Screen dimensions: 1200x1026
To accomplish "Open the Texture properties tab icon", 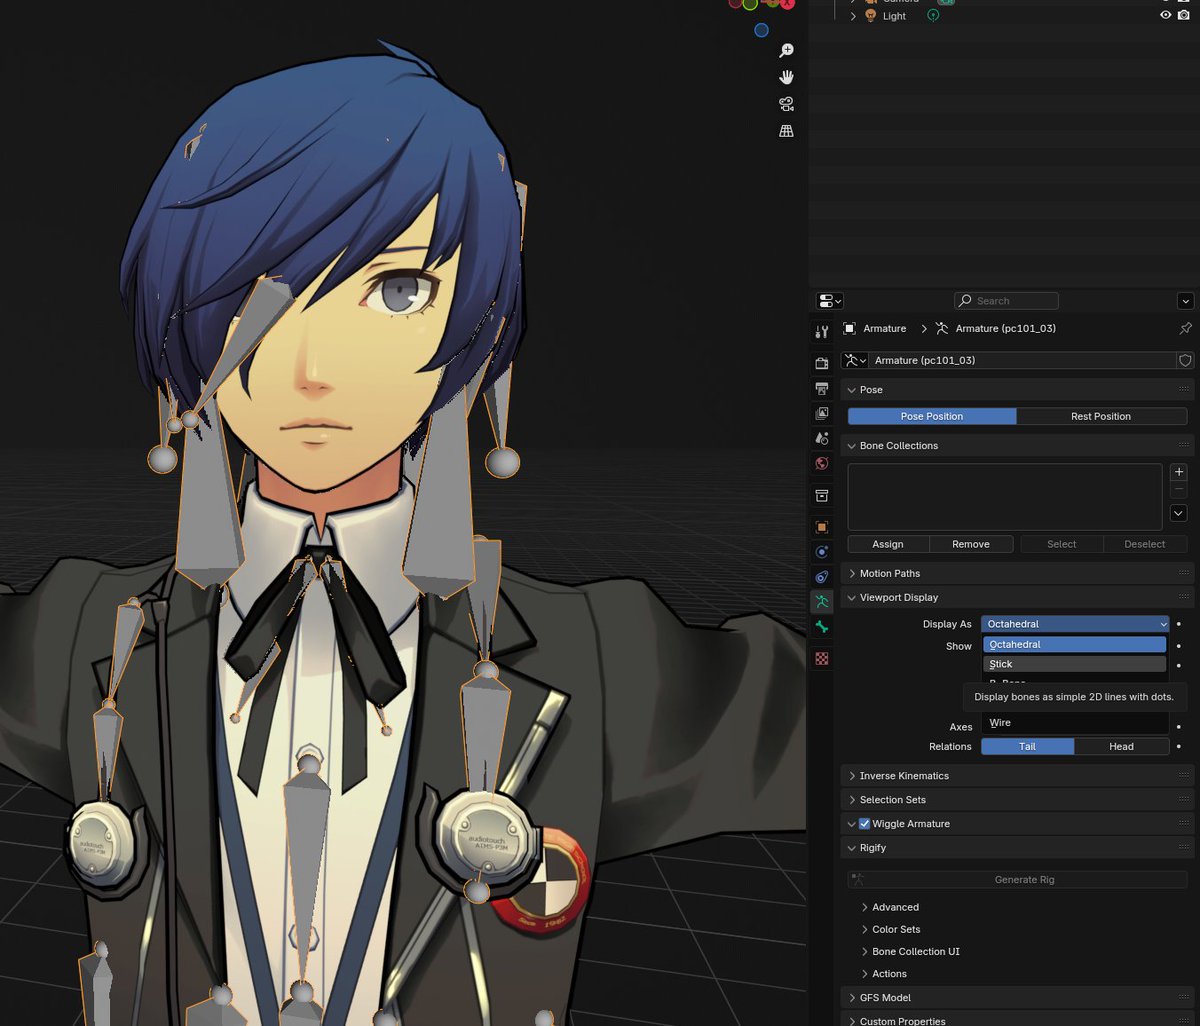I will 822,659.
